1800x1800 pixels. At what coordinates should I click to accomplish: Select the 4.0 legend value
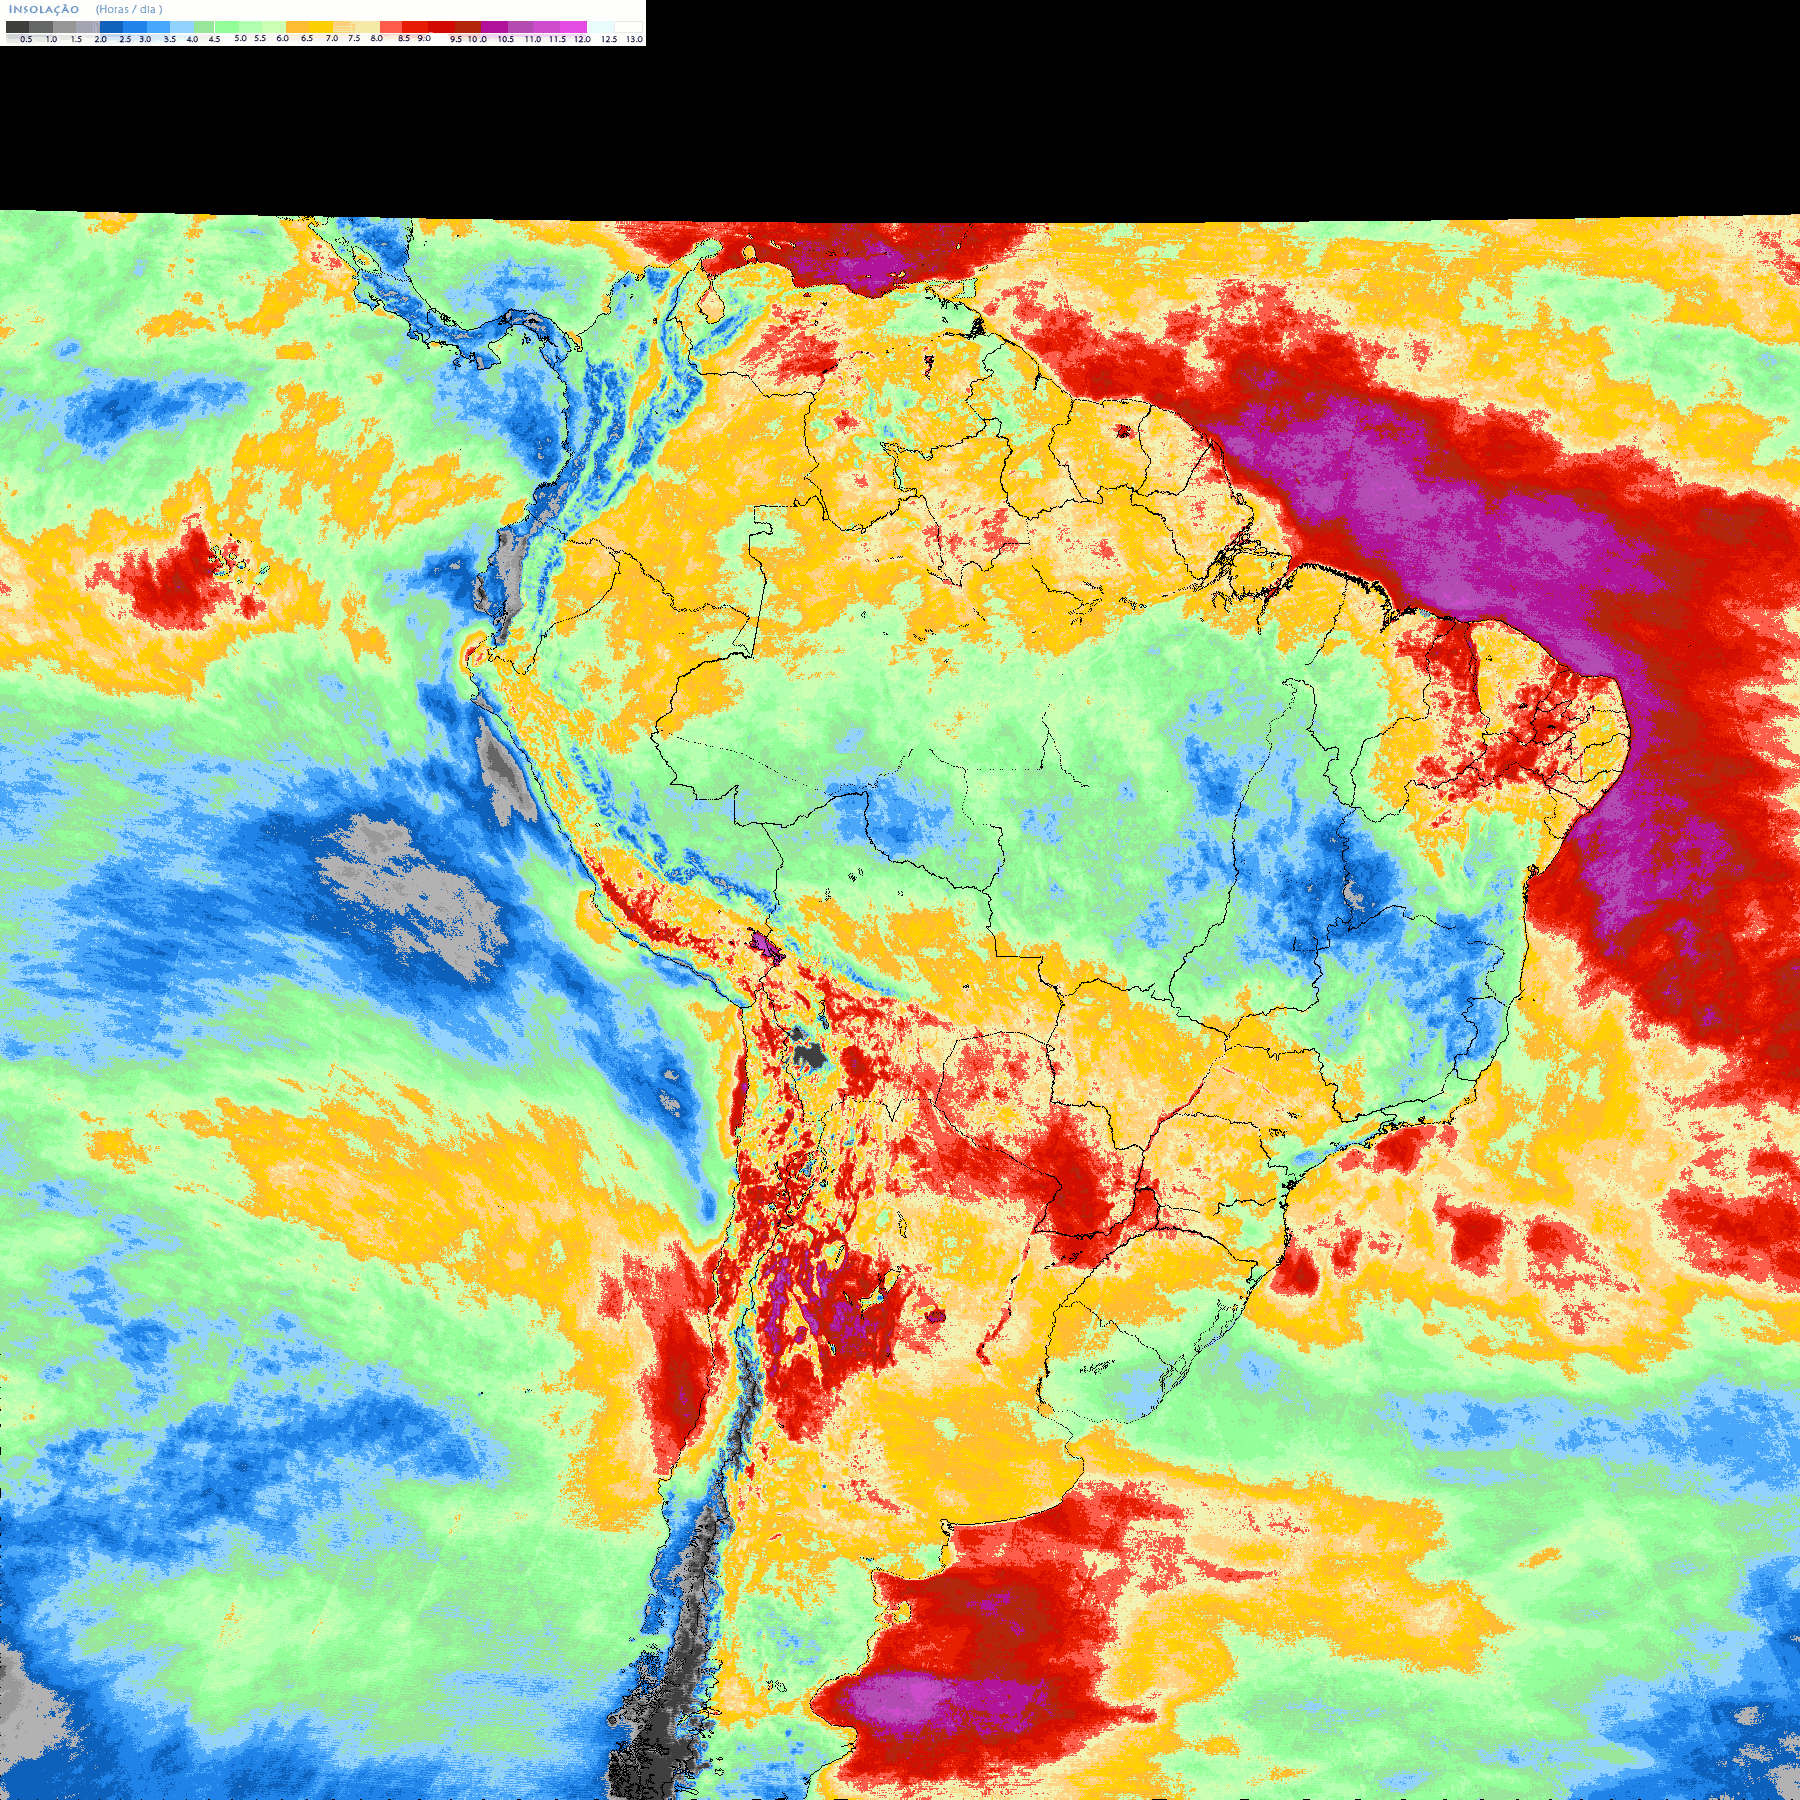(192, 39)
